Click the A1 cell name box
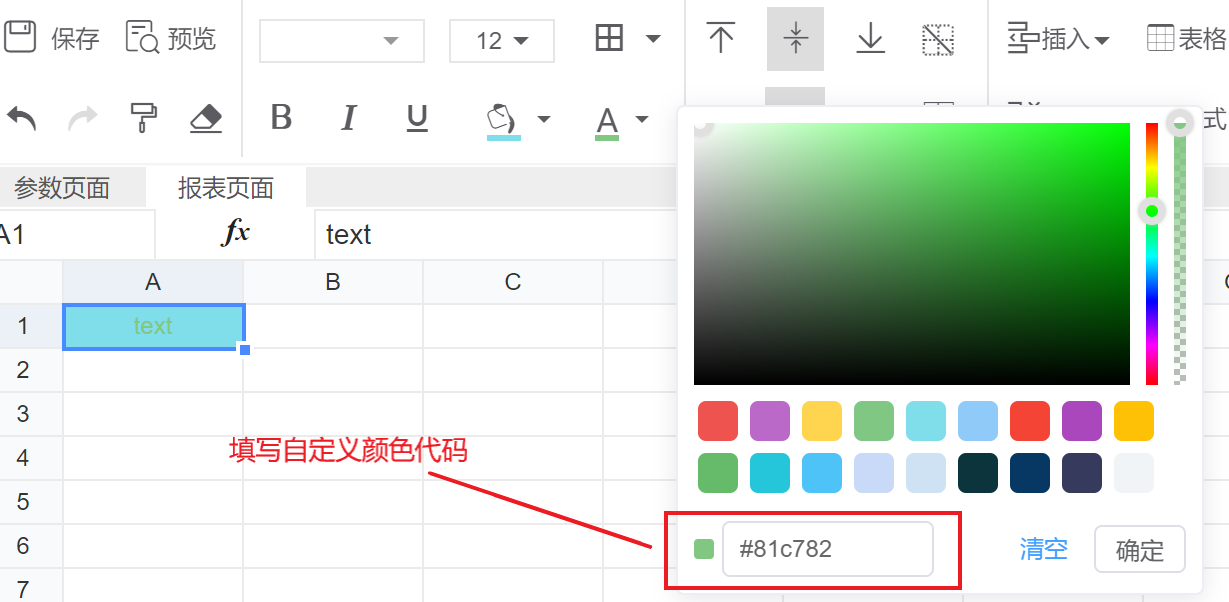 77,235
